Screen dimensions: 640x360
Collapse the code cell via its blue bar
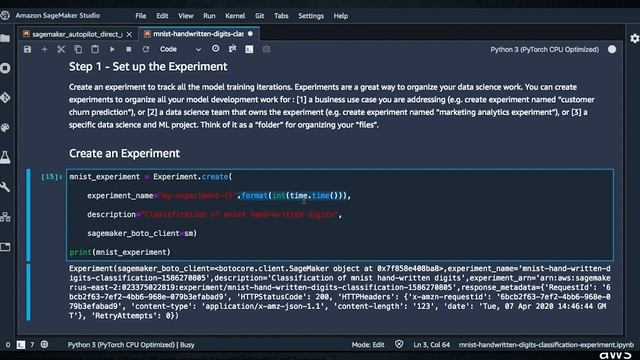coord(29,215)
